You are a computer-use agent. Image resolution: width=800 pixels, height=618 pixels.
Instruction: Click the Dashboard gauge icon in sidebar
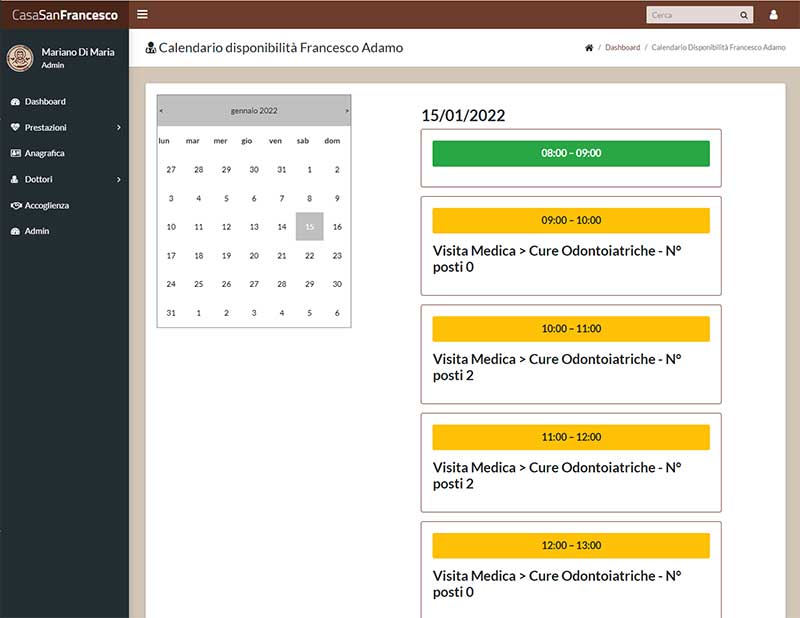(15, 102)
